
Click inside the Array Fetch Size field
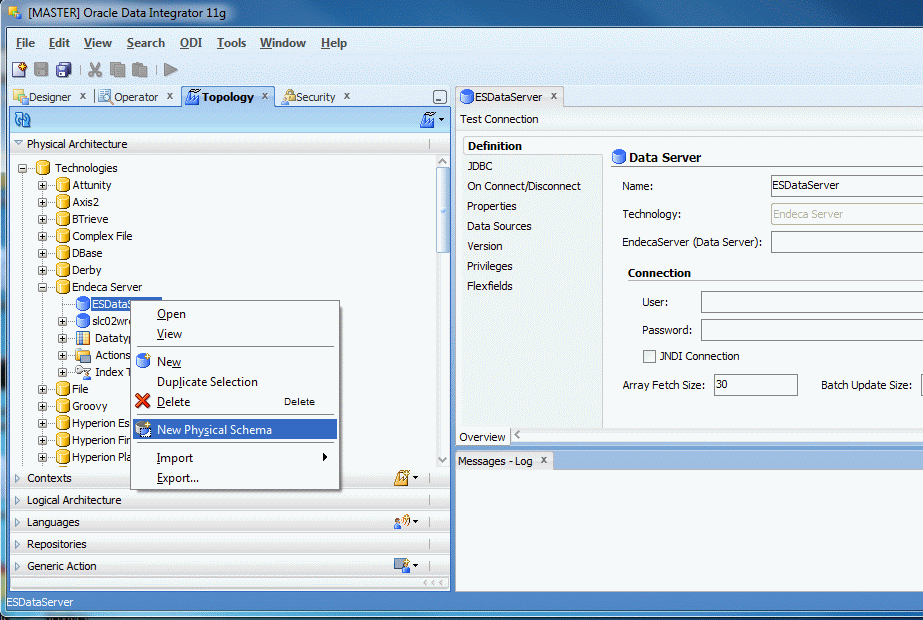click(755, 384)
